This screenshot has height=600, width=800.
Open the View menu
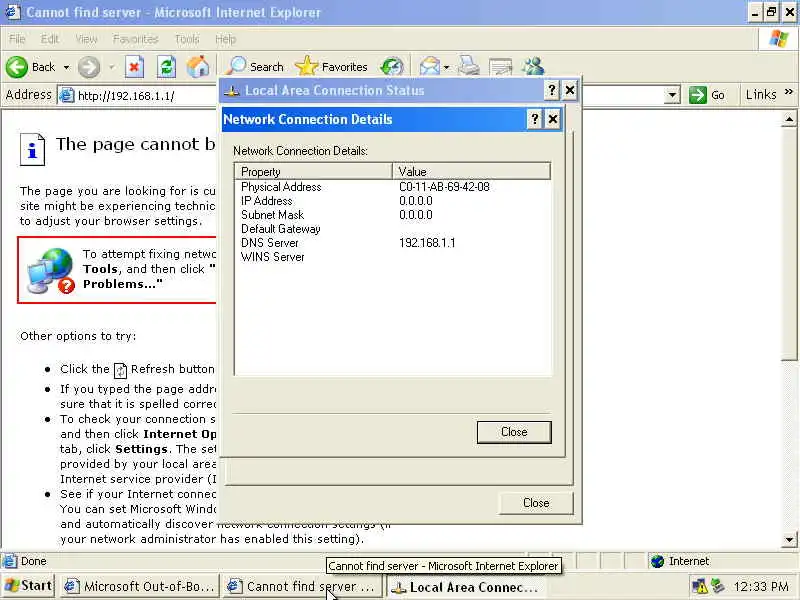86,39
